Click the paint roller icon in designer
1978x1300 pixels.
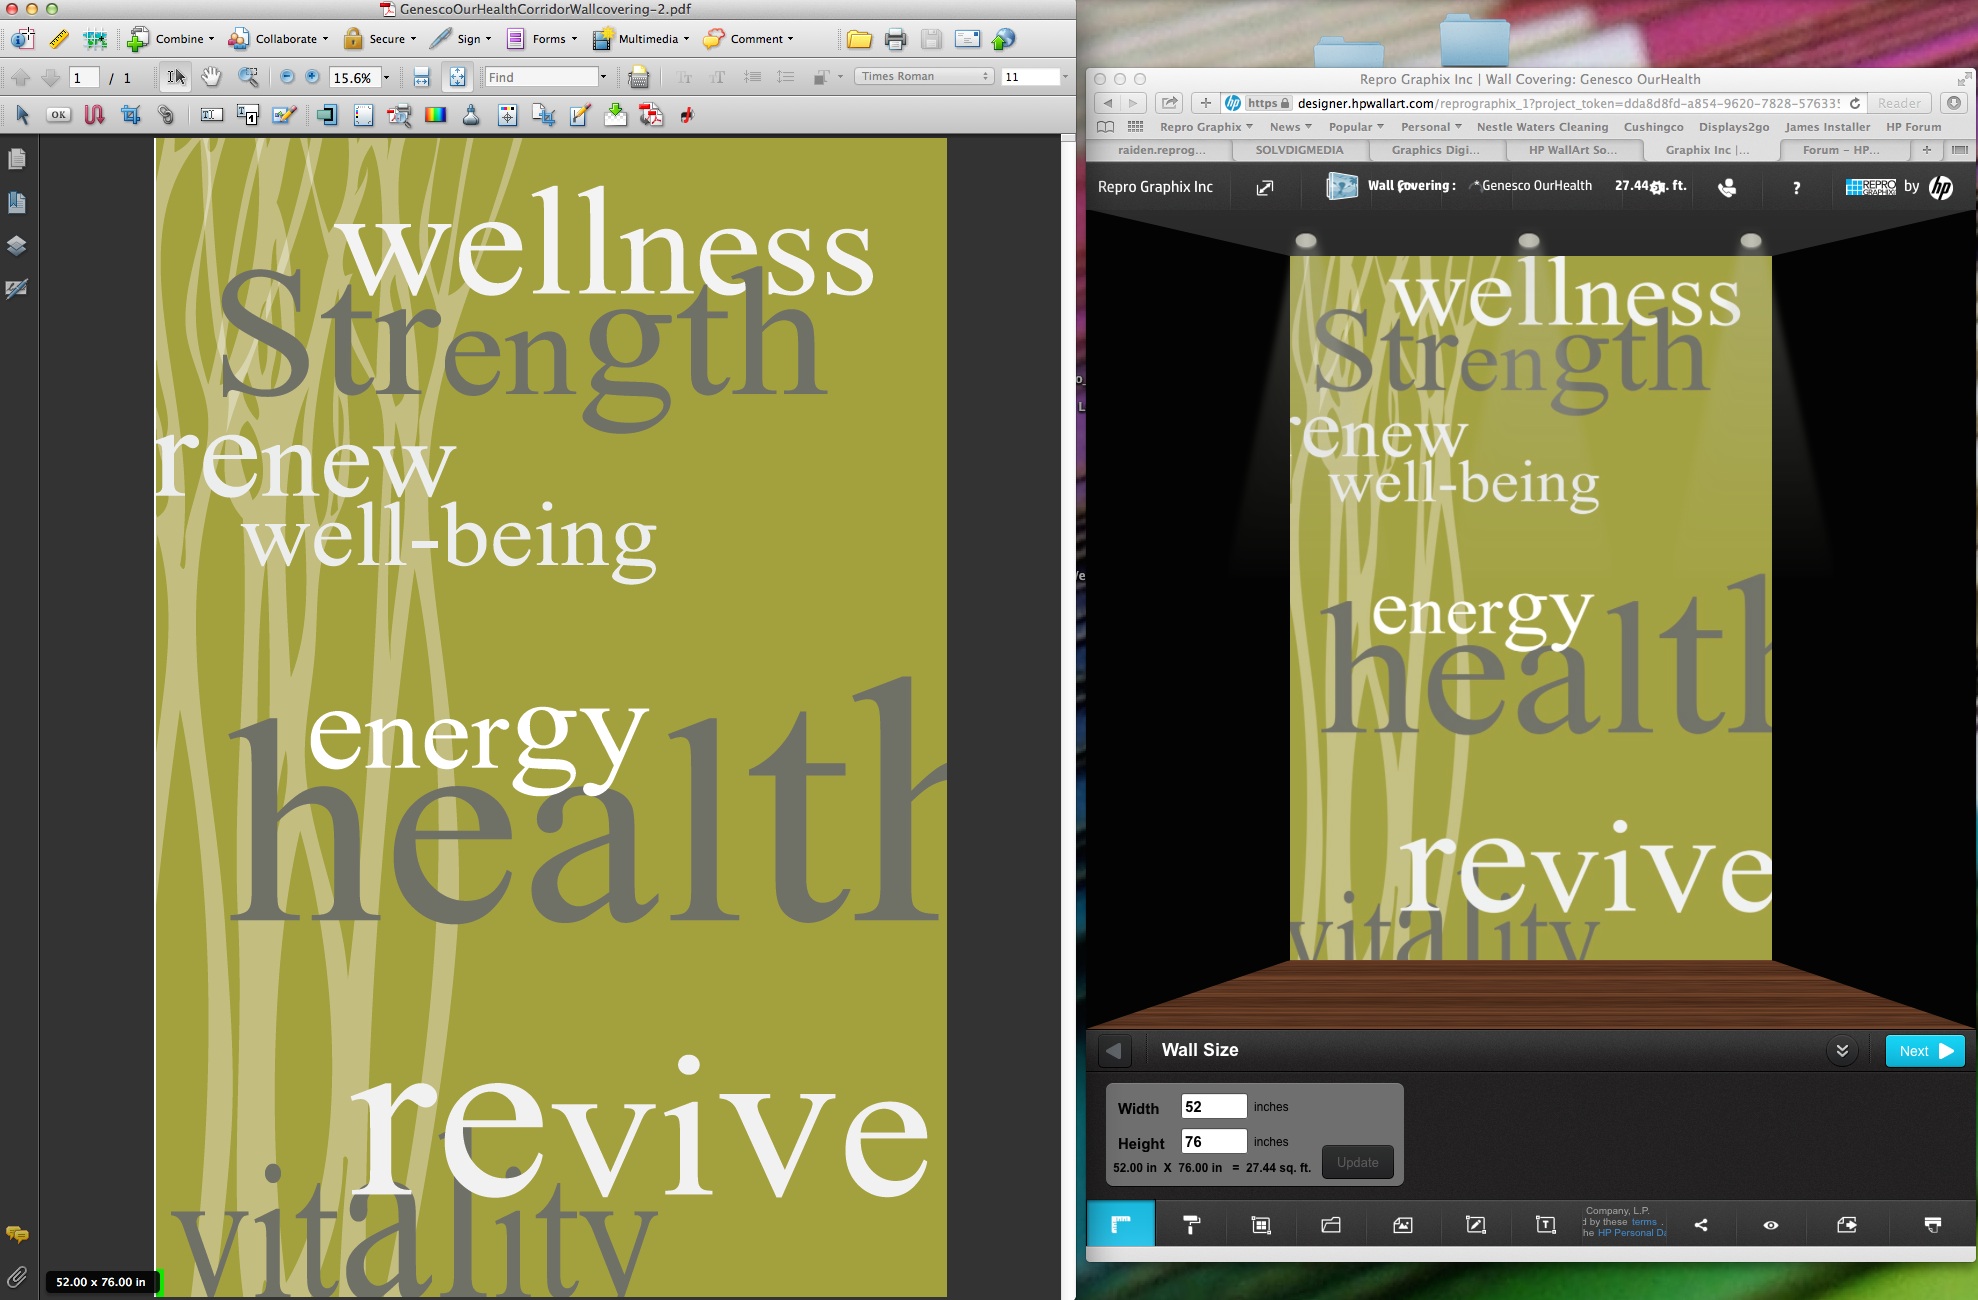[1191, 1225]
